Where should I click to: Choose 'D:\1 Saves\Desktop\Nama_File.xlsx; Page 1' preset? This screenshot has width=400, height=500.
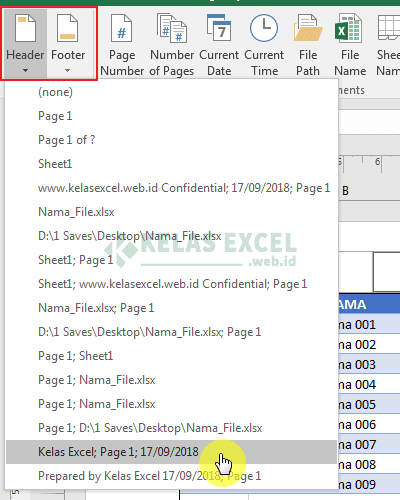pyautogui.click(x=172, y=332)
